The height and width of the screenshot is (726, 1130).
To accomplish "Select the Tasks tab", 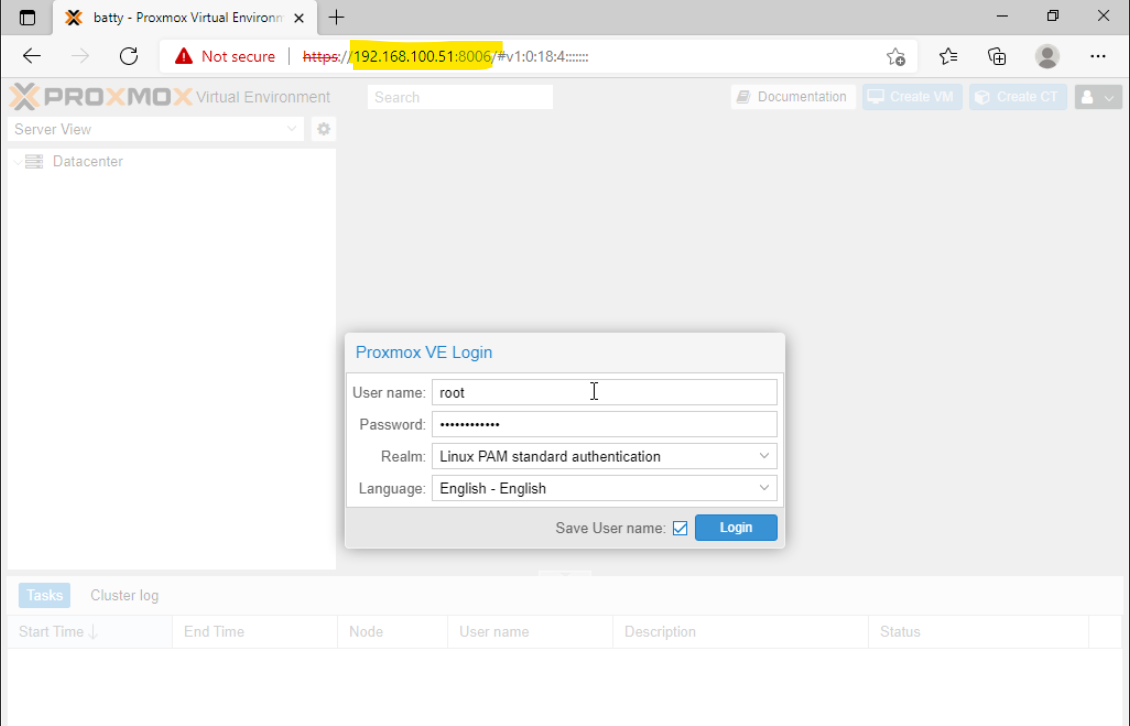I will point(44,595).
